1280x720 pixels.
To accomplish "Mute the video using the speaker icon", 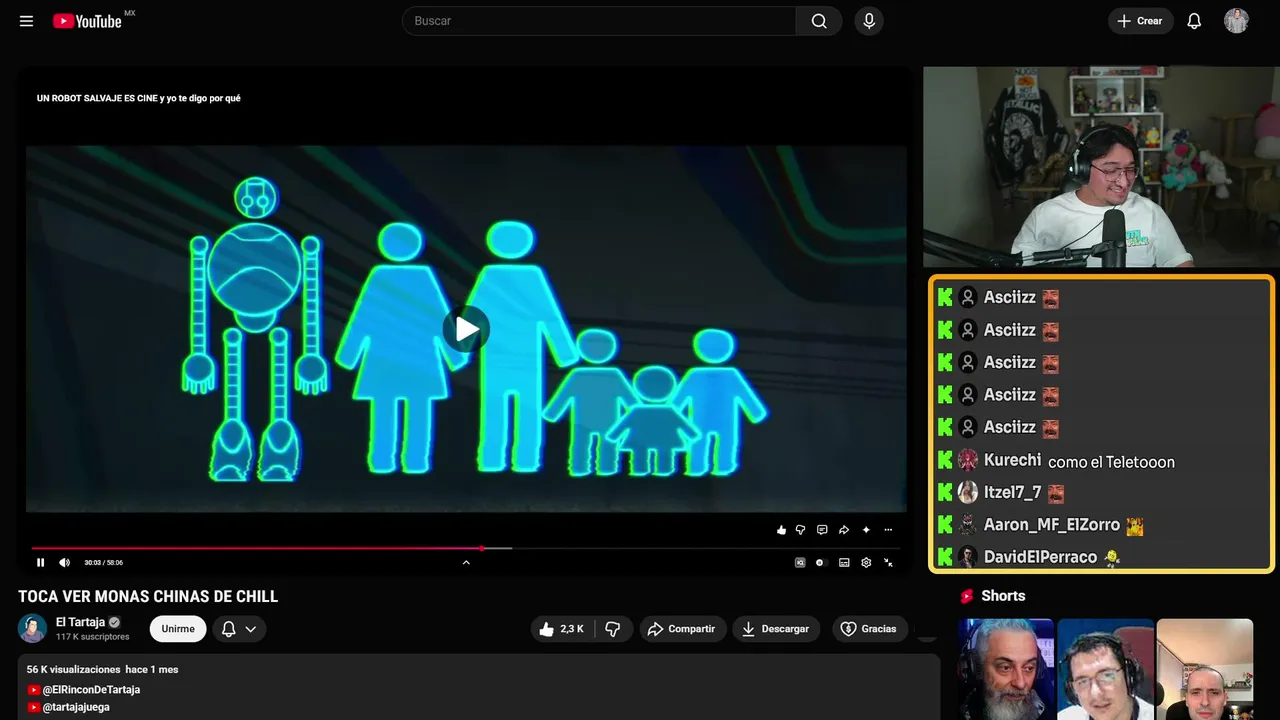I will [65, 562].
